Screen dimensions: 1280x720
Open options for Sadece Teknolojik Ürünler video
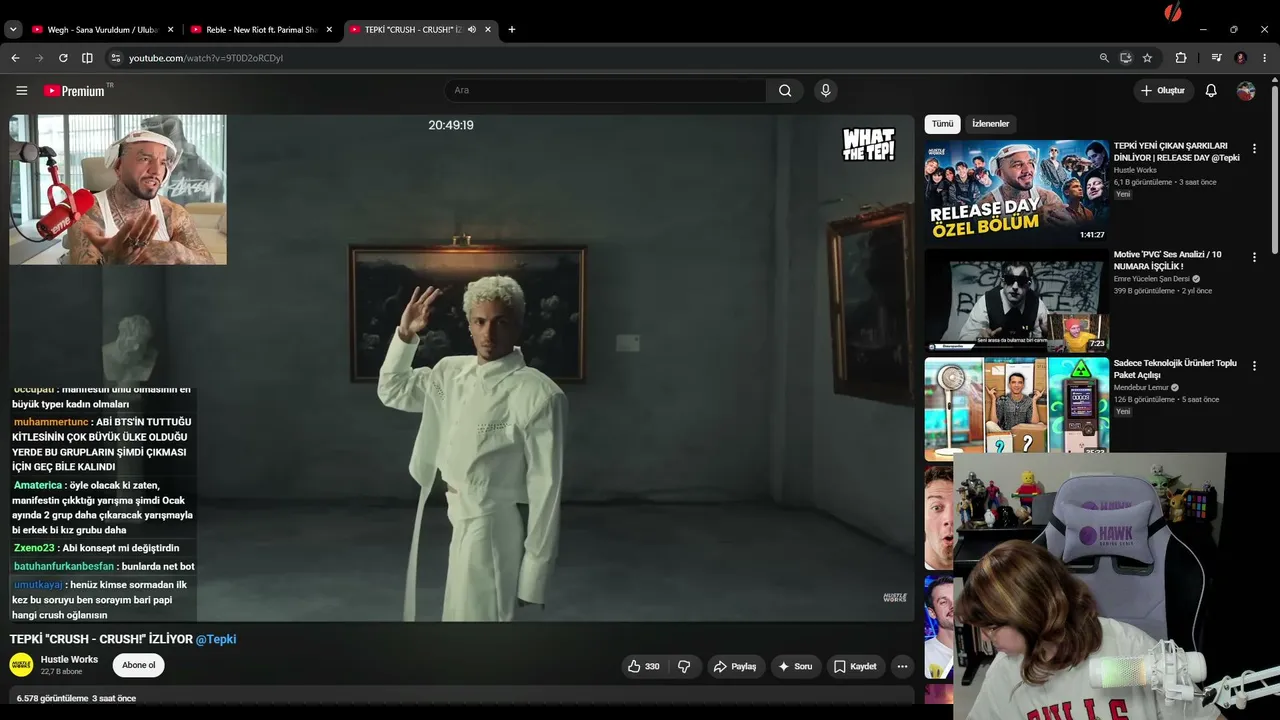coord(1254,366)
